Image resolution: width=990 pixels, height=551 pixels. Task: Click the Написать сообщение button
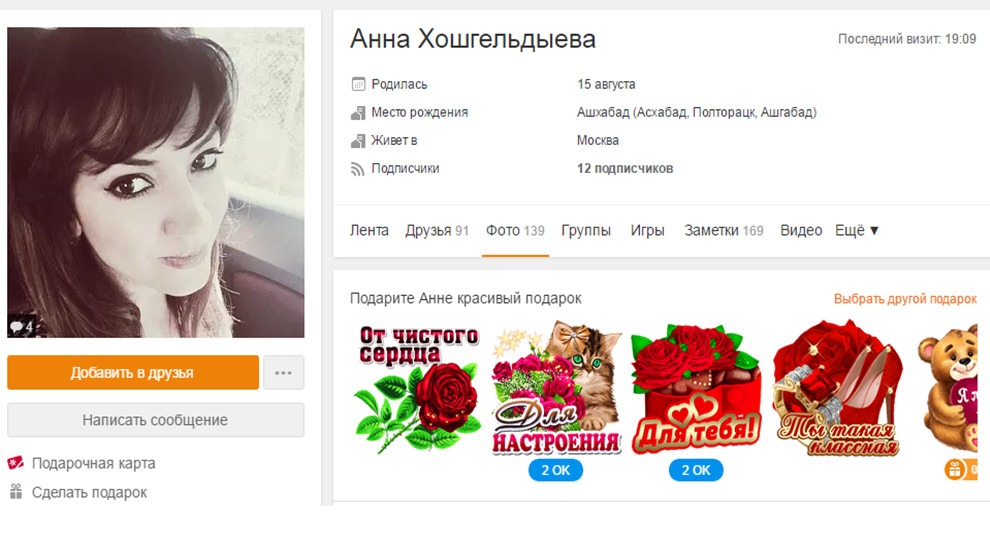tap(155, 420)
